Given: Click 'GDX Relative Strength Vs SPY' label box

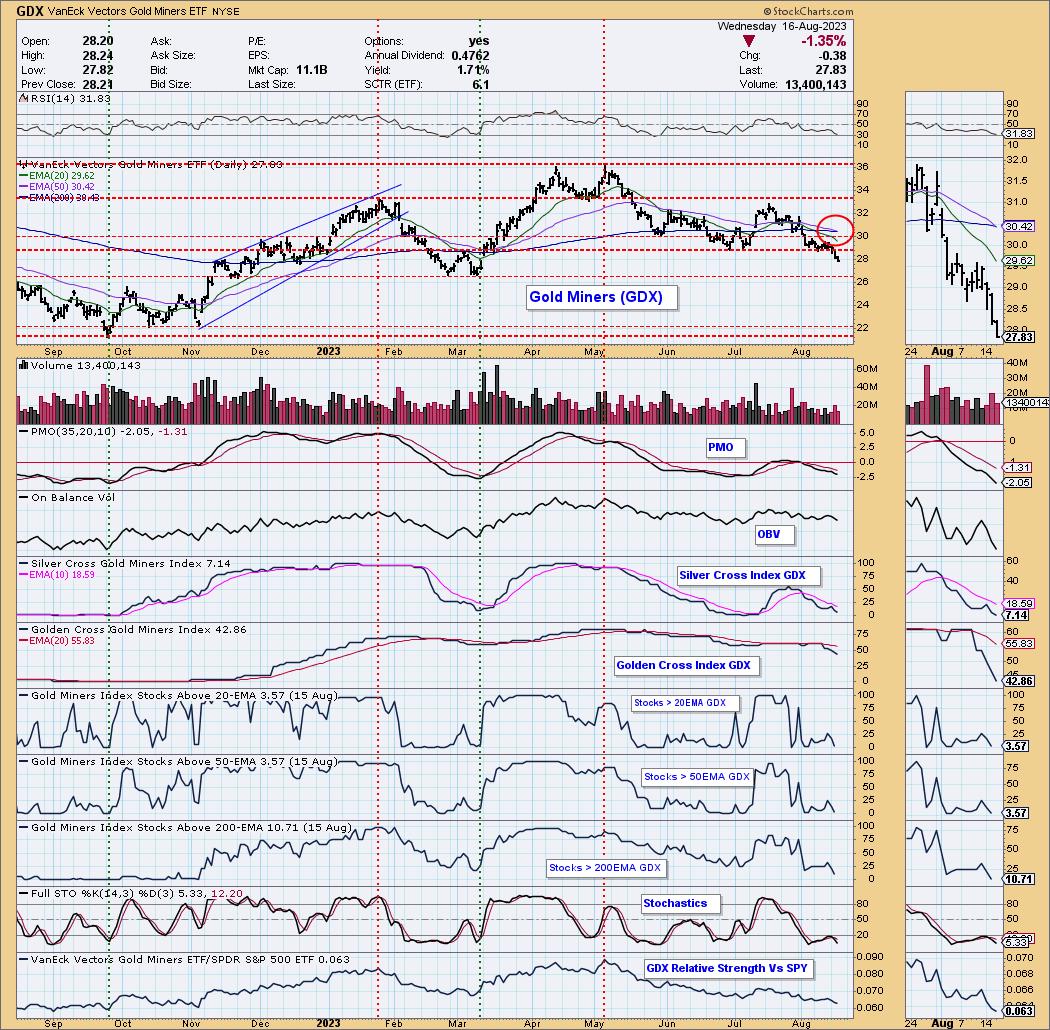Looking at the screenshot, I should point(727,968).
